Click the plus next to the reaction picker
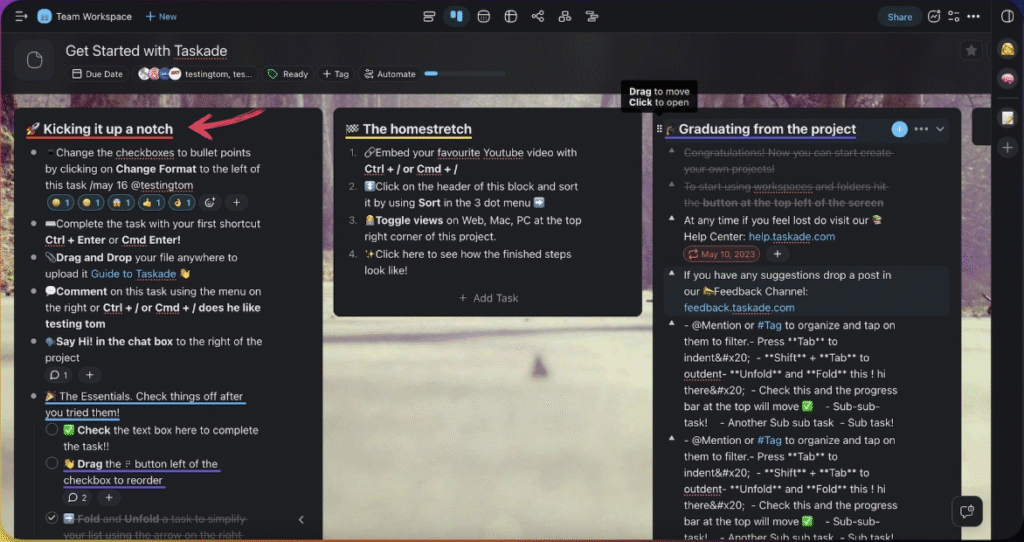Screen dimensions: 1024x542 [x=236, y=202]
